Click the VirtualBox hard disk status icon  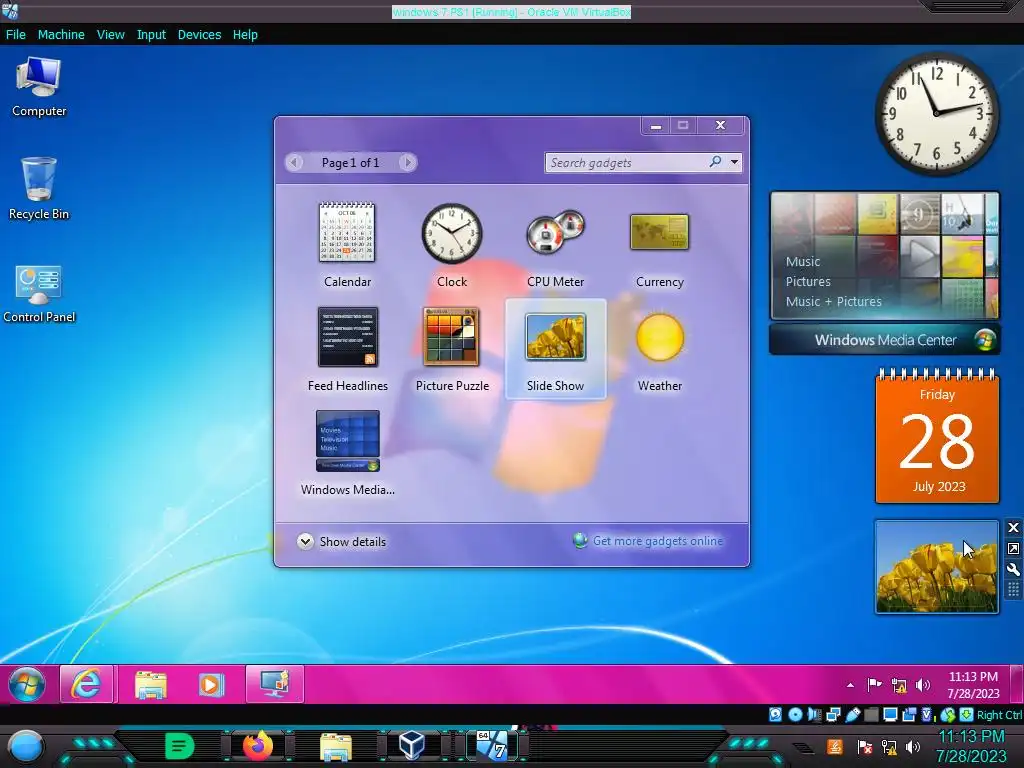775,714
